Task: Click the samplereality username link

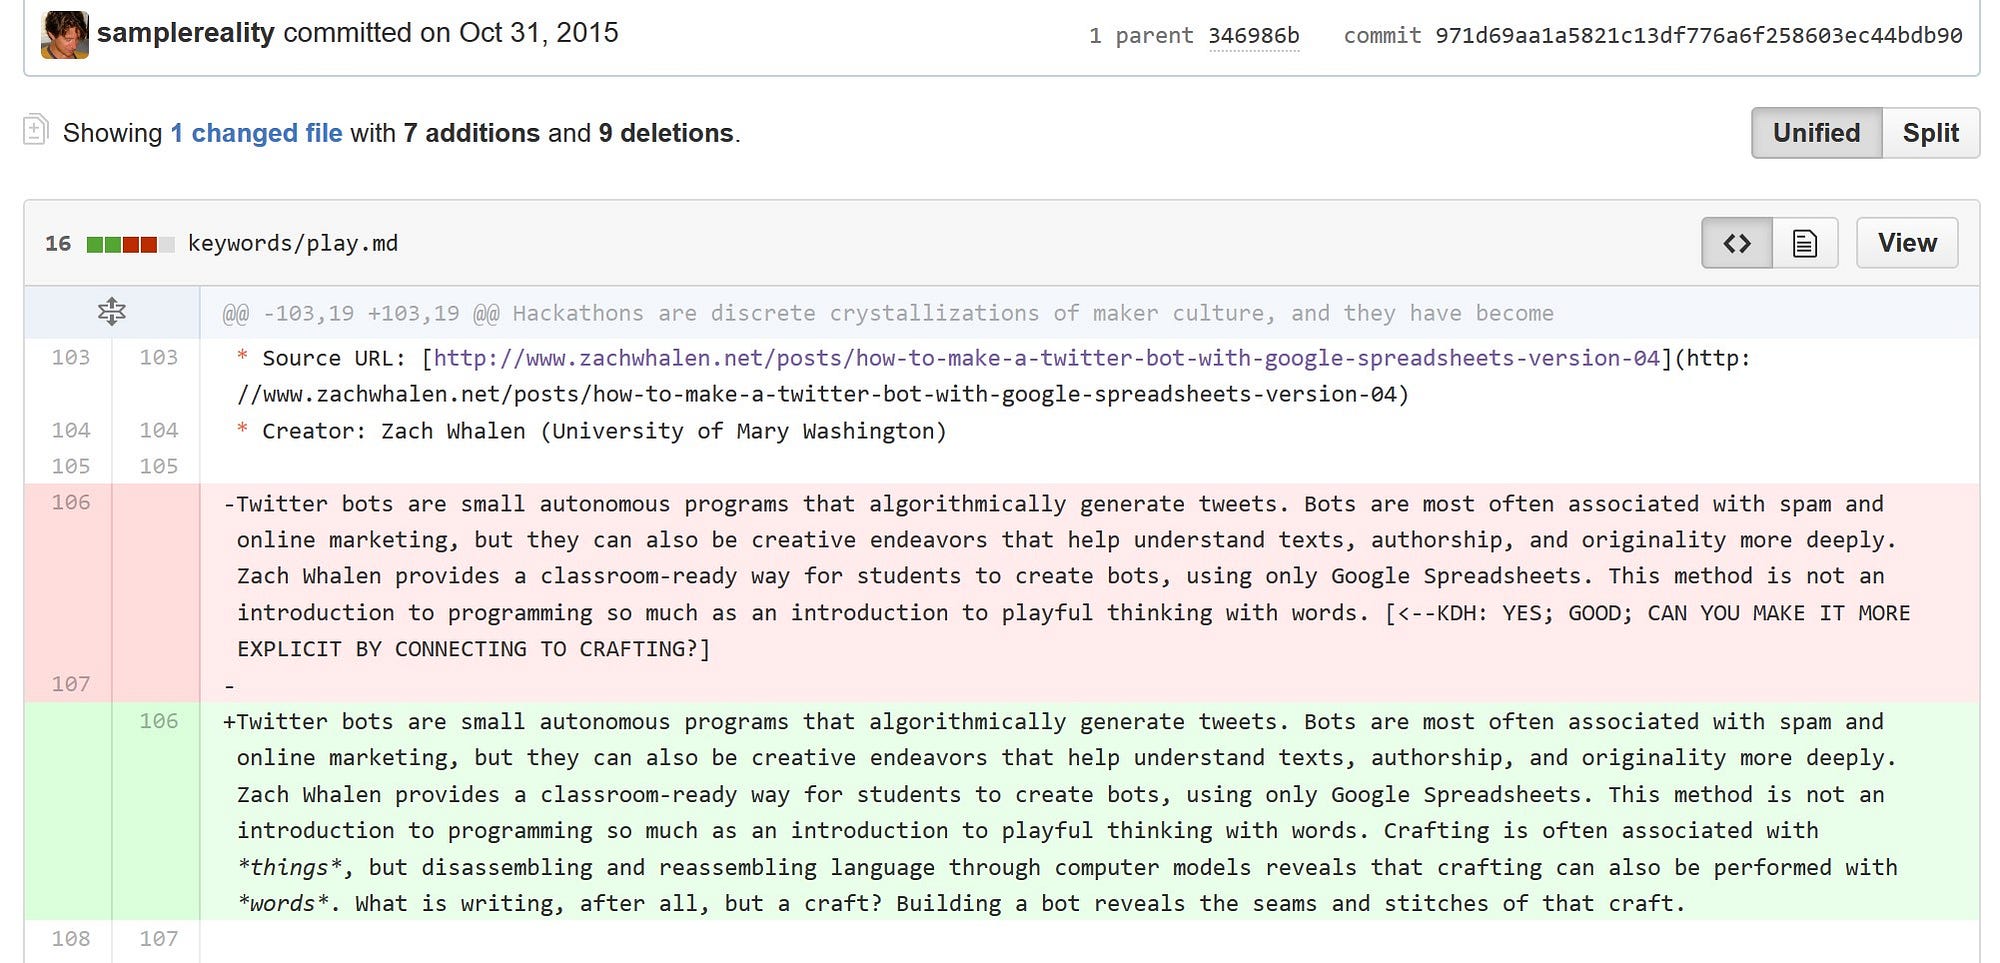Action: tap(185, 33)
